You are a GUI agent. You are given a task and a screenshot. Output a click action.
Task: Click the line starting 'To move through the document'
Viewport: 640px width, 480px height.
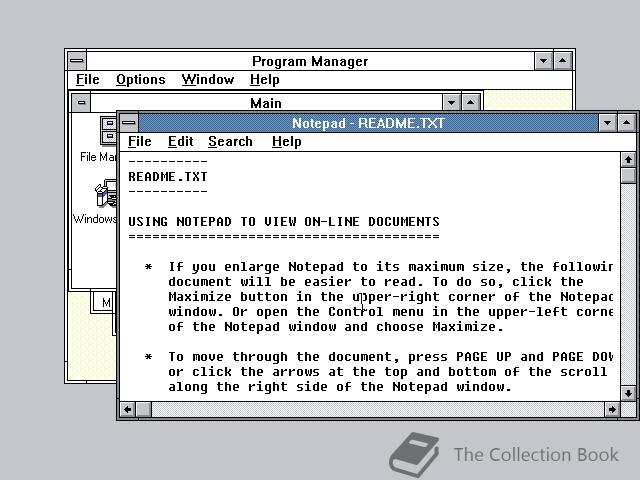click(391, 357)
